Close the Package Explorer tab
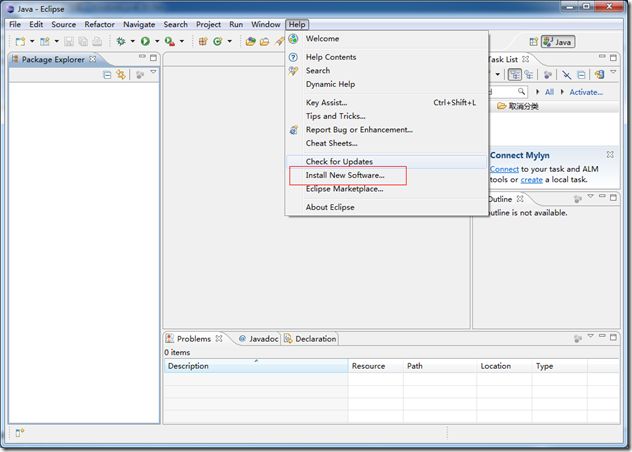The width and height of the screenshot is (632, 452). tap(93, 59)
